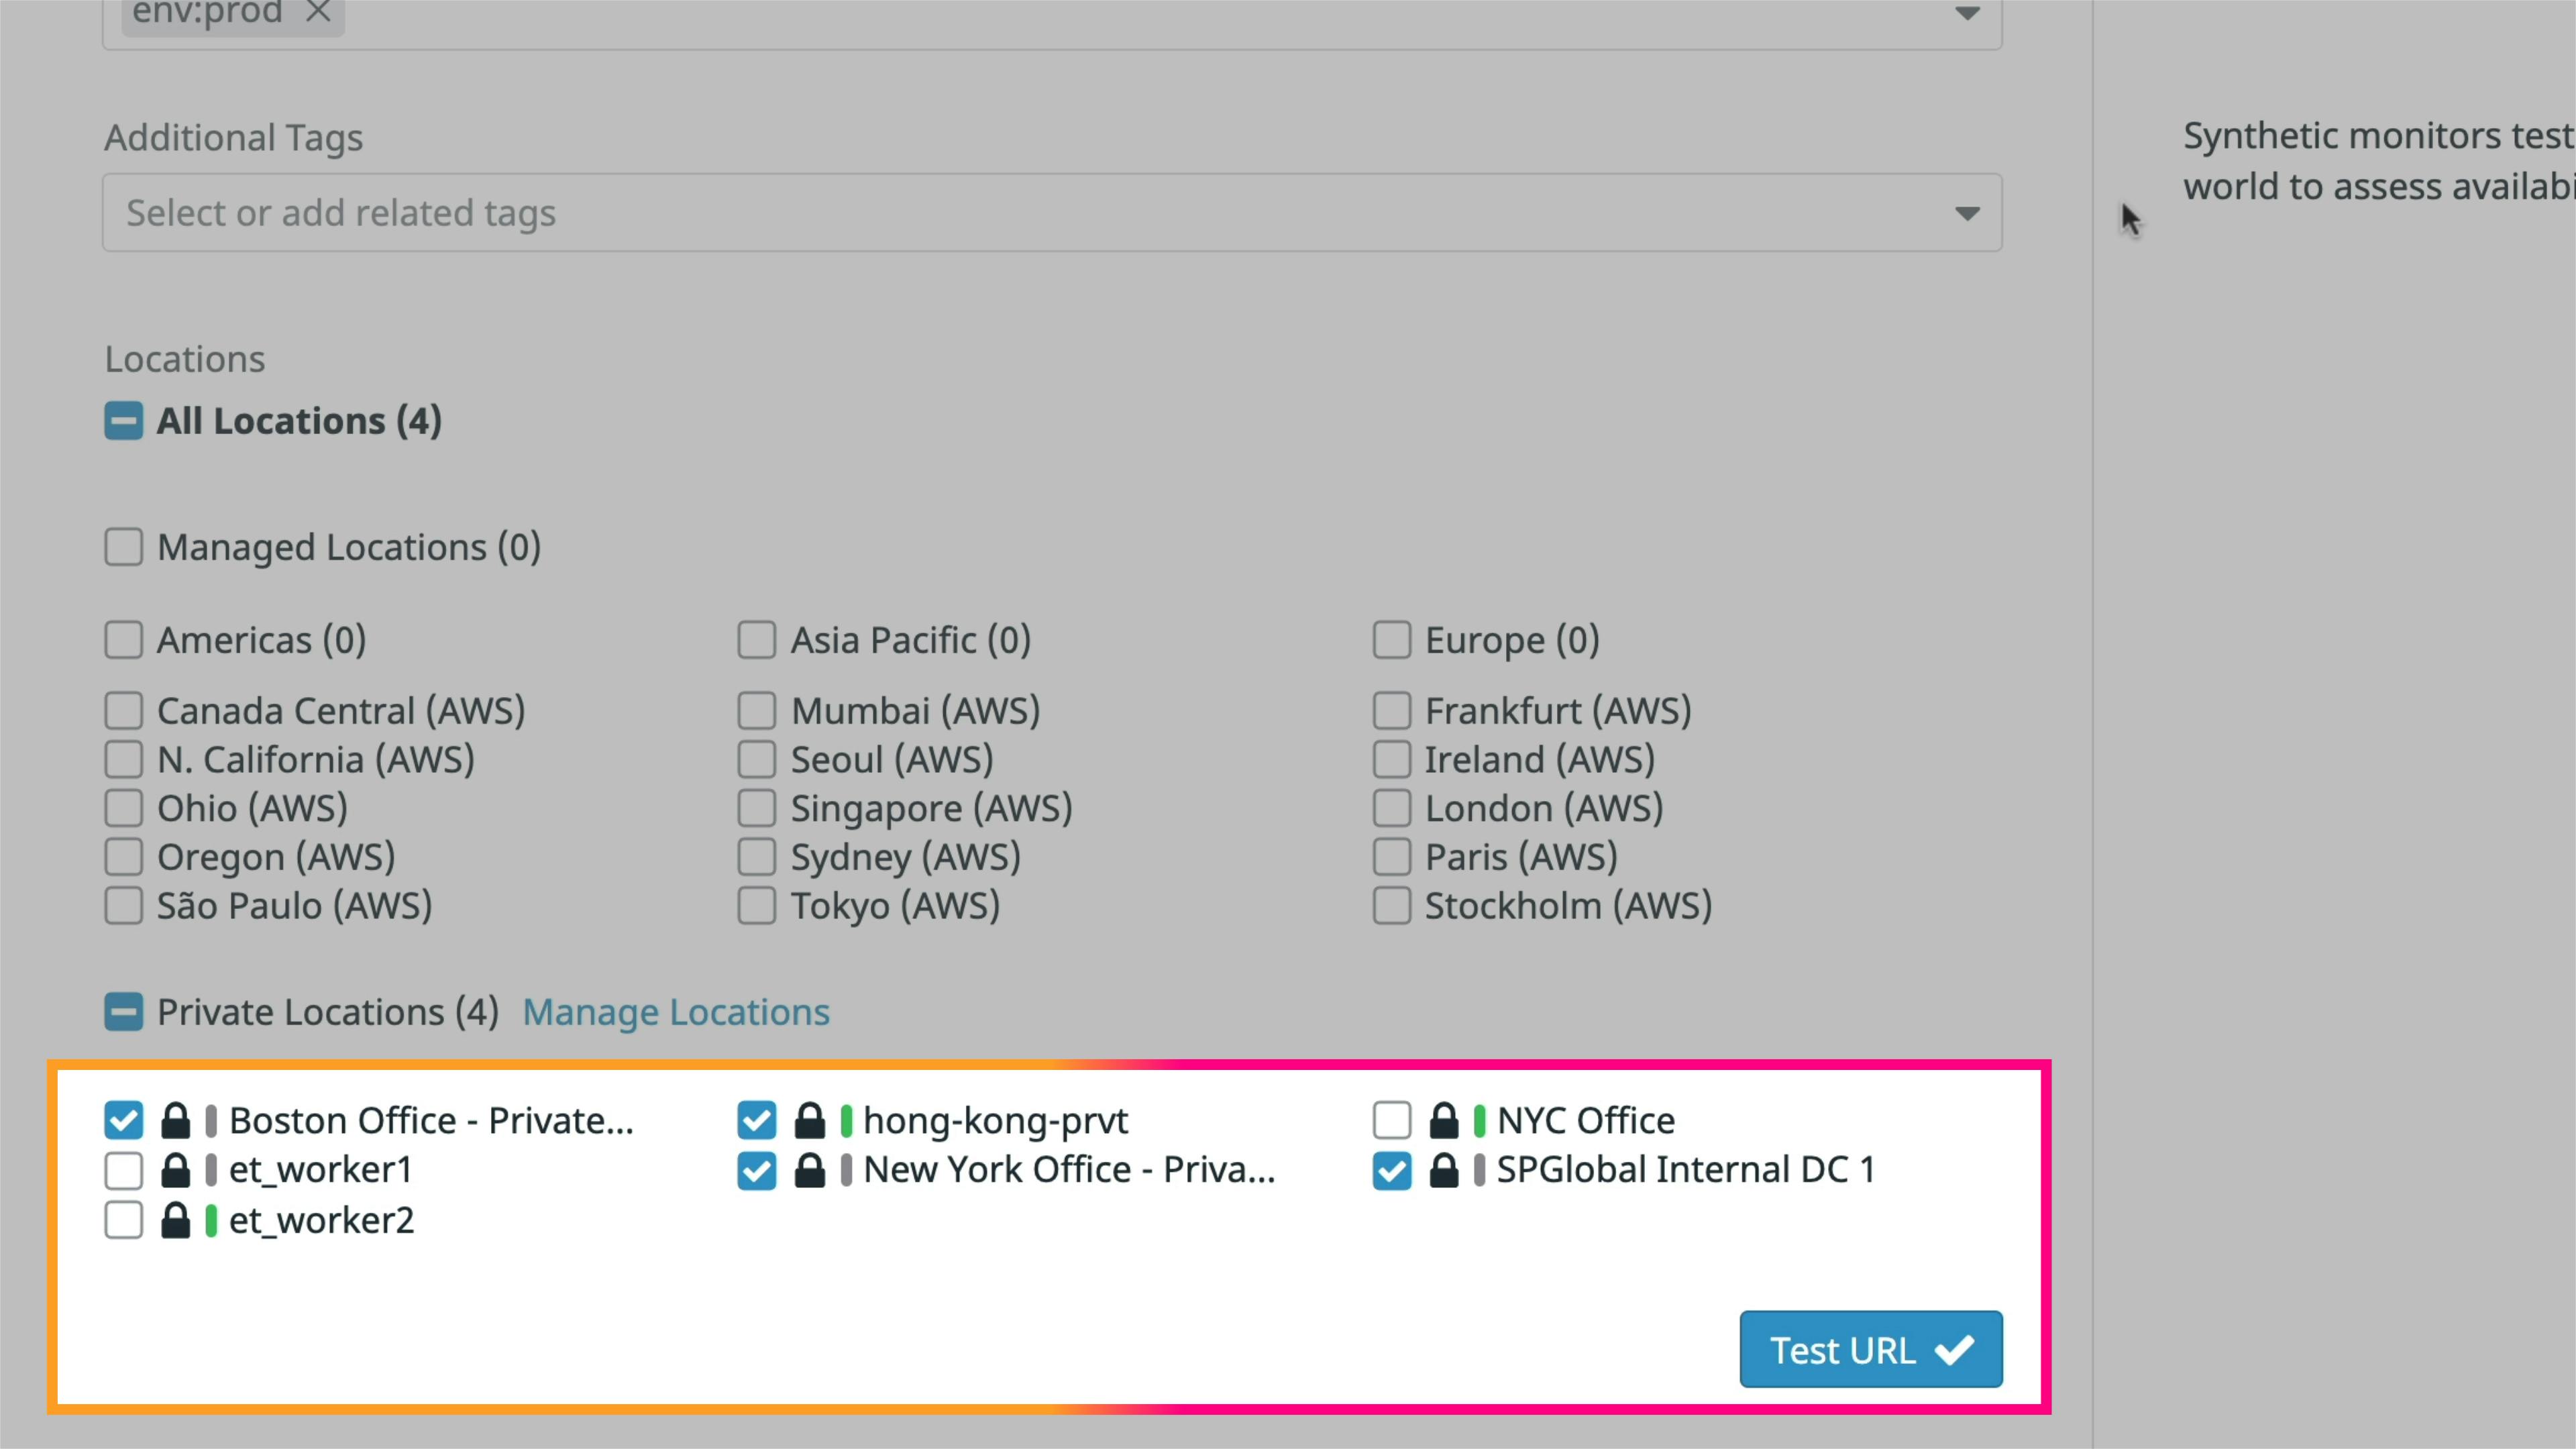Select Sydney (AWS) location
This screenshot has width=2576, height=1449.
coord(757,857)
